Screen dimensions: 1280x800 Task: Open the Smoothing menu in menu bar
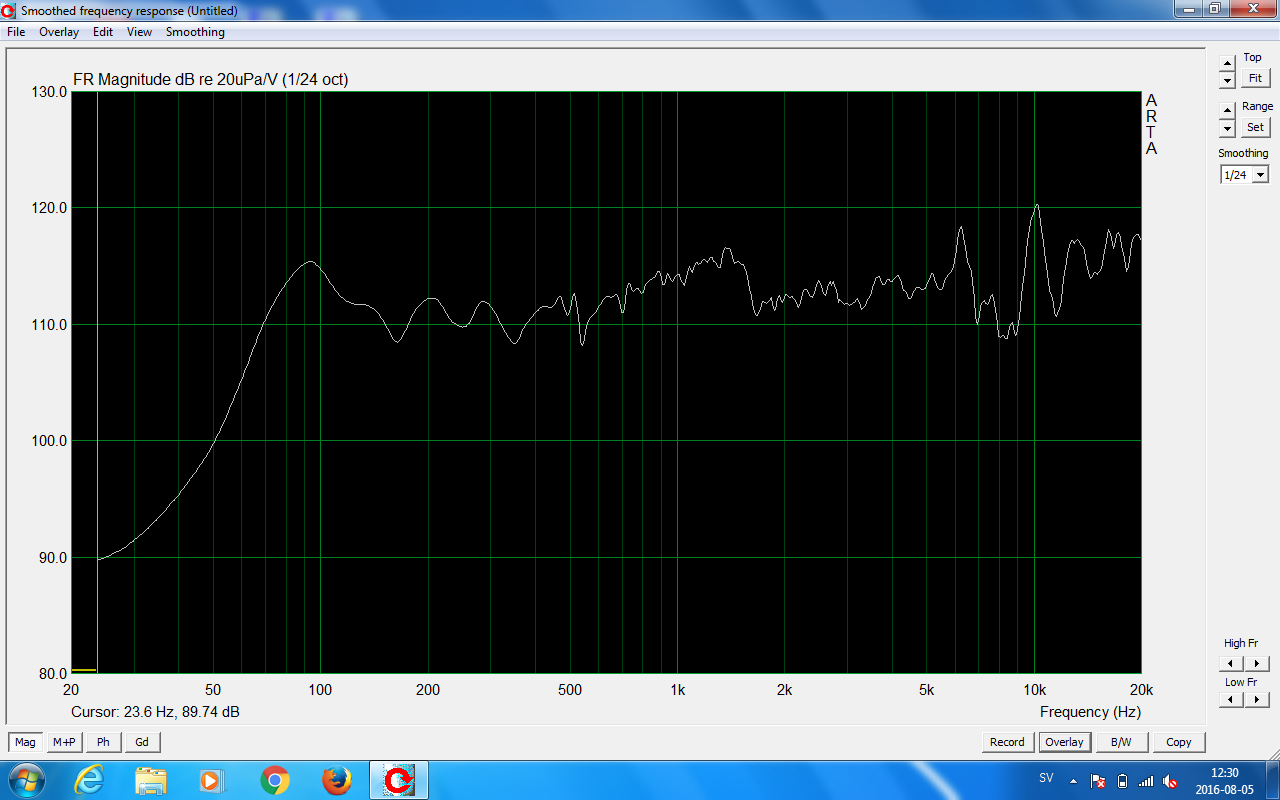coord(195,32)
